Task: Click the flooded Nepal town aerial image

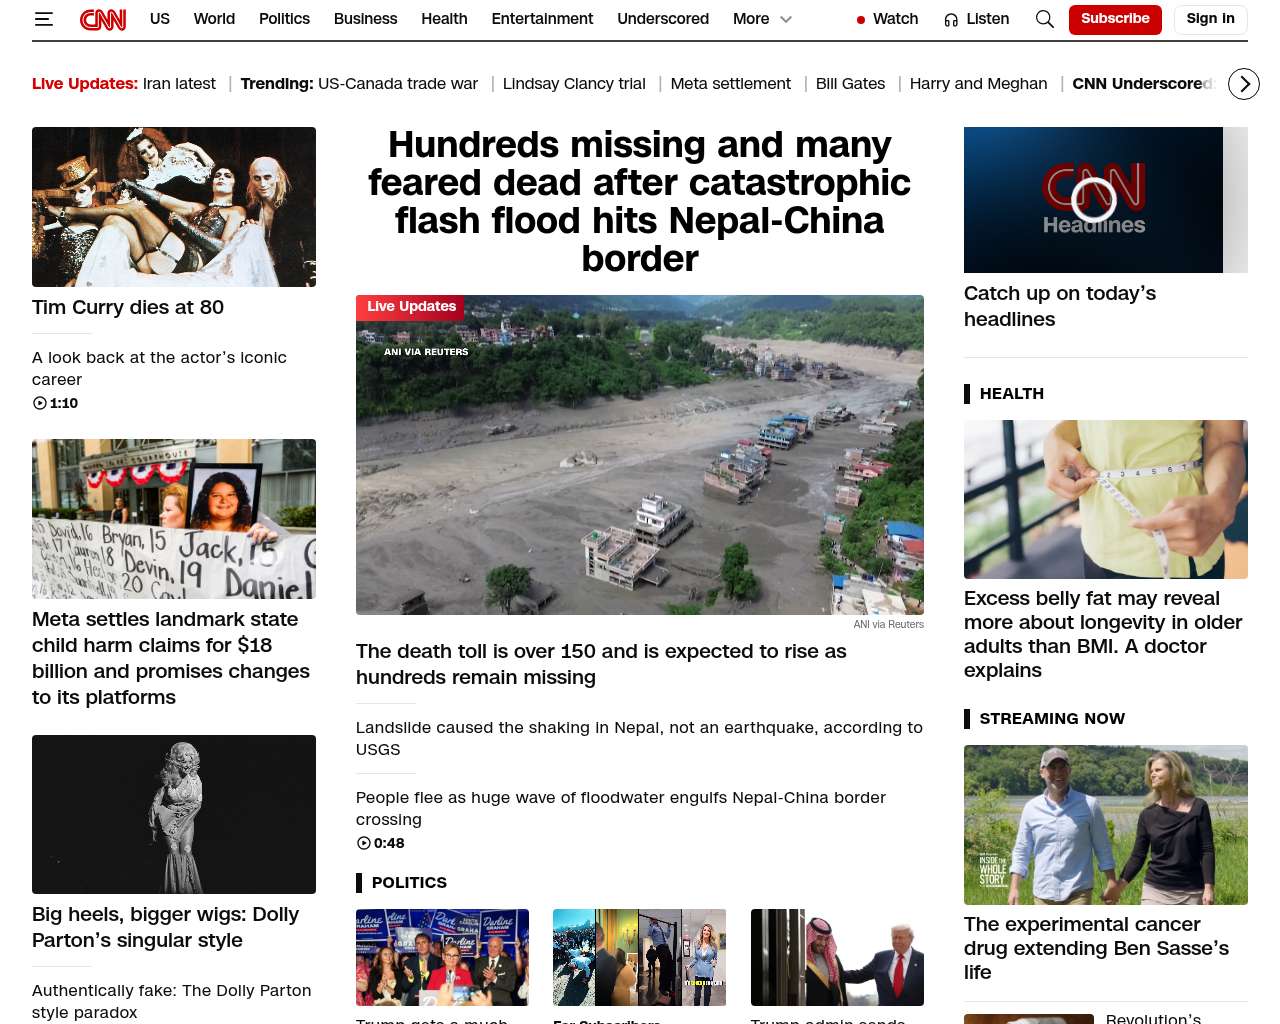Action: (x=640, y=455)
